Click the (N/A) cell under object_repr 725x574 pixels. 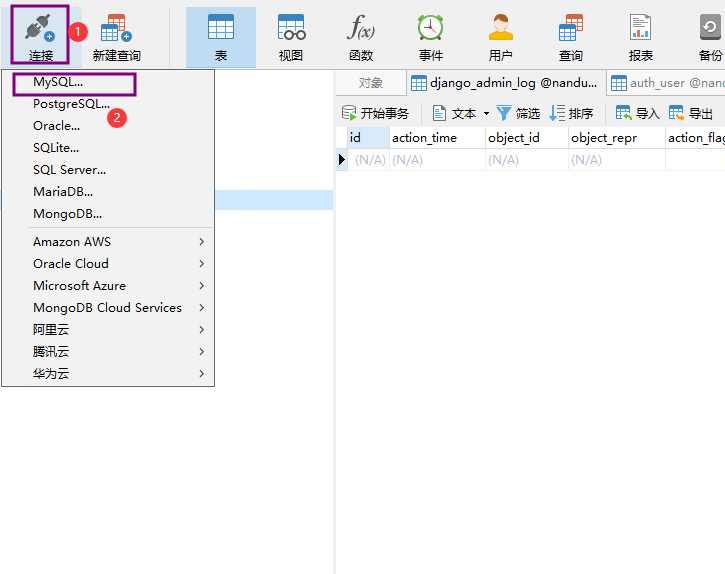[x=617, y=160]
